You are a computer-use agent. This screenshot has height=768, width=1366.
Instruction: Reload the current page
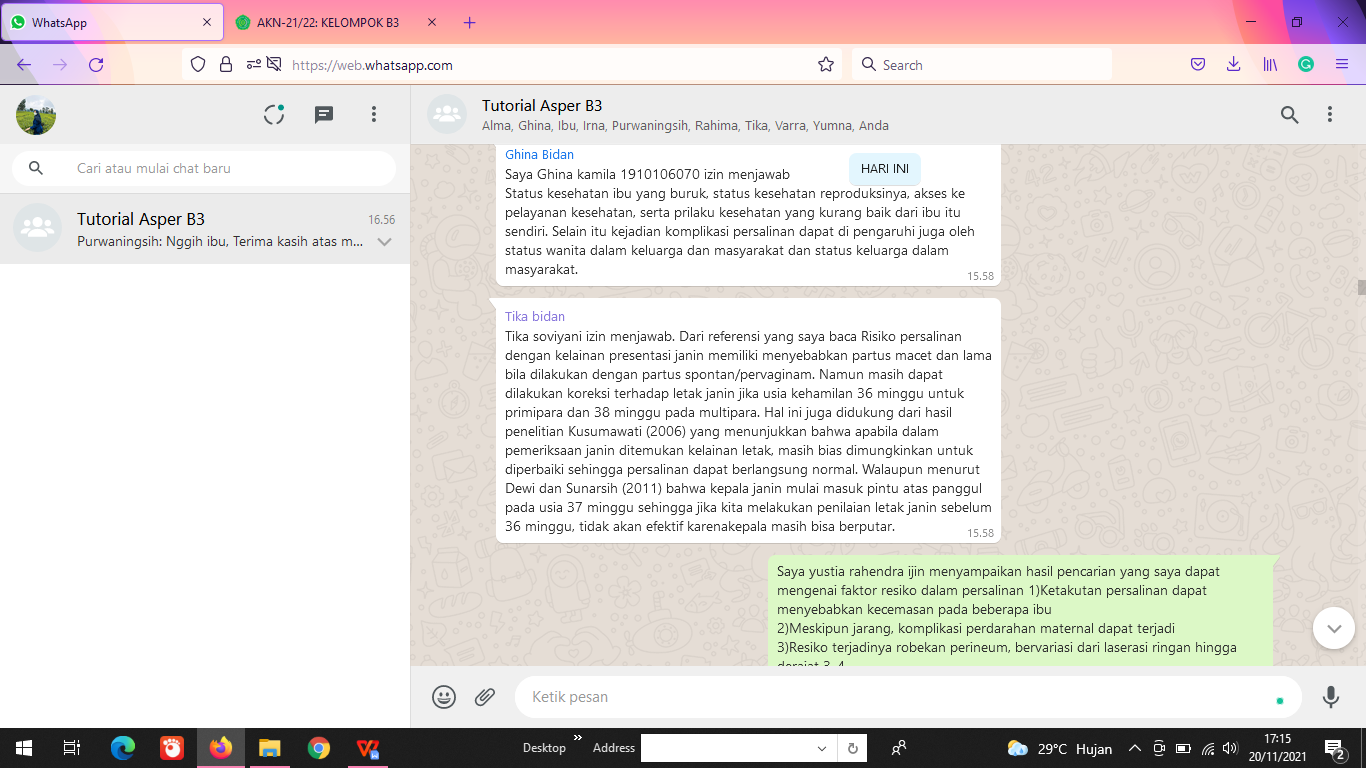[96, 65]
